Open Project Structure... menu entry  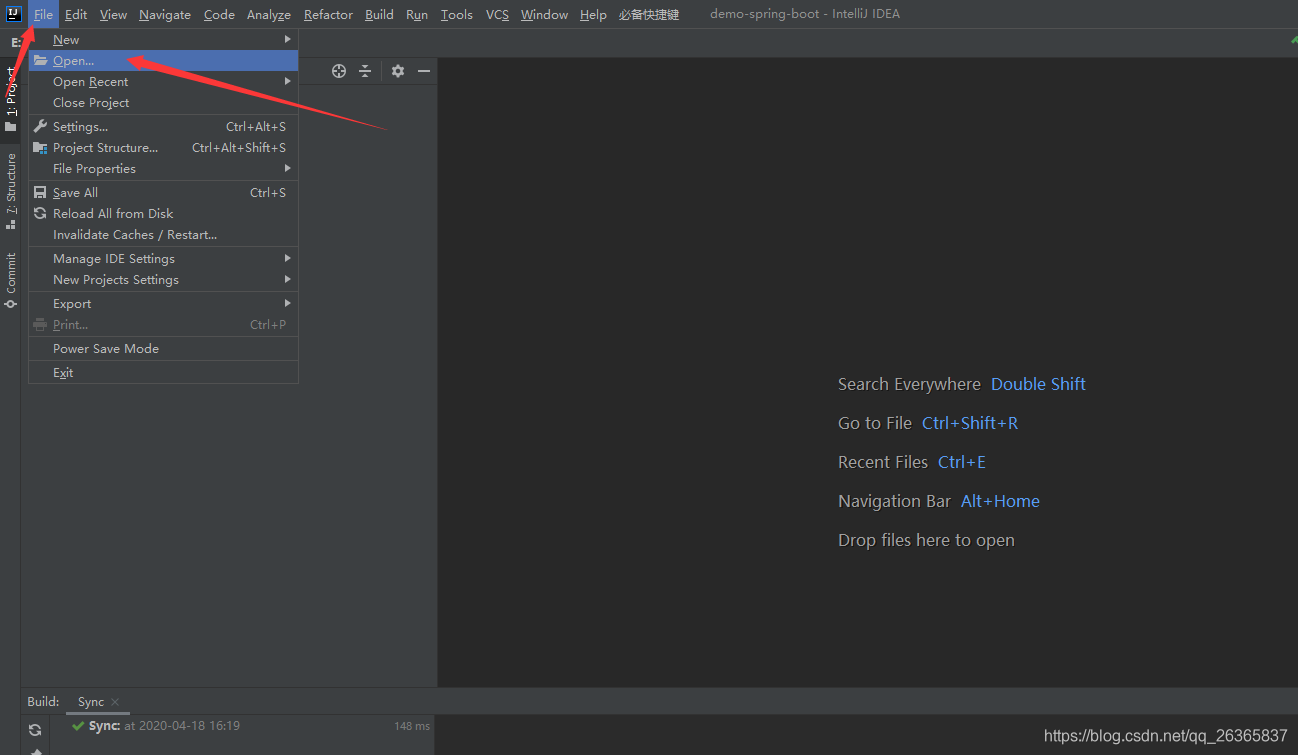pyautogui.click(x=163, y=148)
